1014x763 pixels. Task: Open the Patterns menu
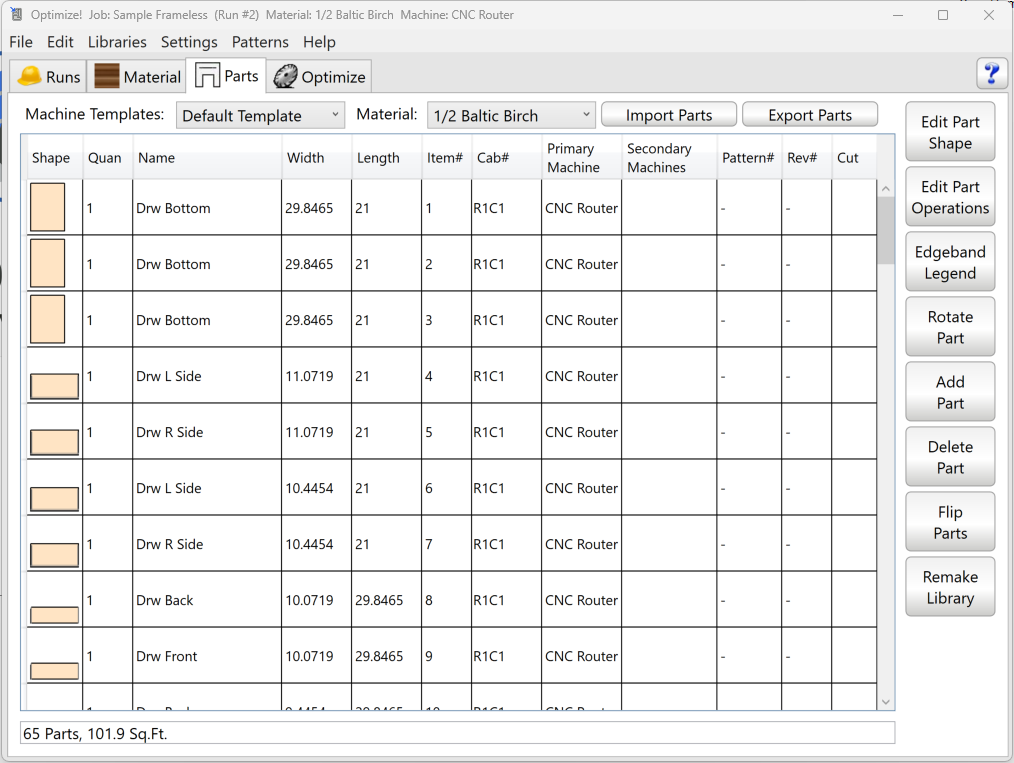(260, 42)
